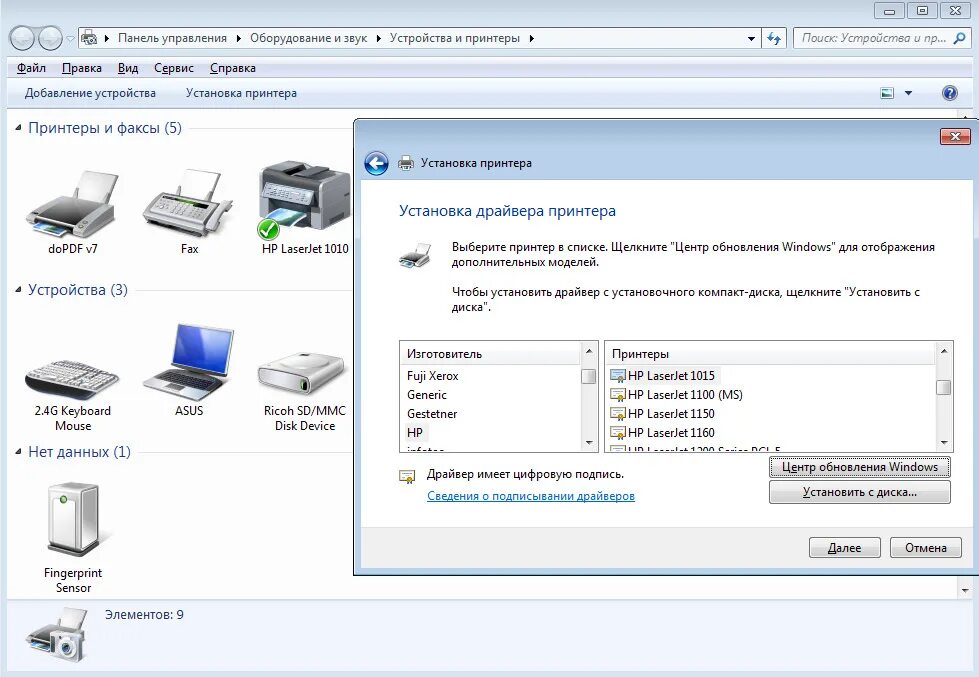
Task: Click the Оборудование и звук breadcrumb
Action: click(x=308, y=38)
